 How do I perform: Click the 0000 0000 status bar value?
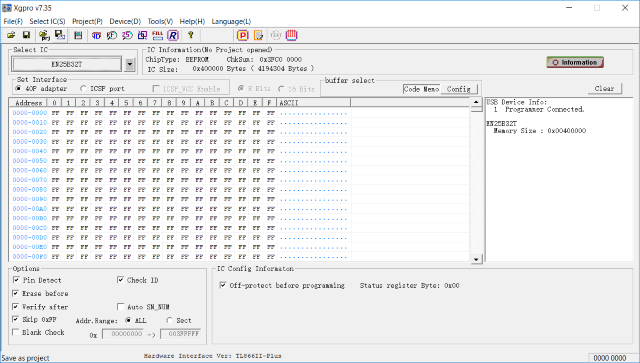[x=610, y=358]
